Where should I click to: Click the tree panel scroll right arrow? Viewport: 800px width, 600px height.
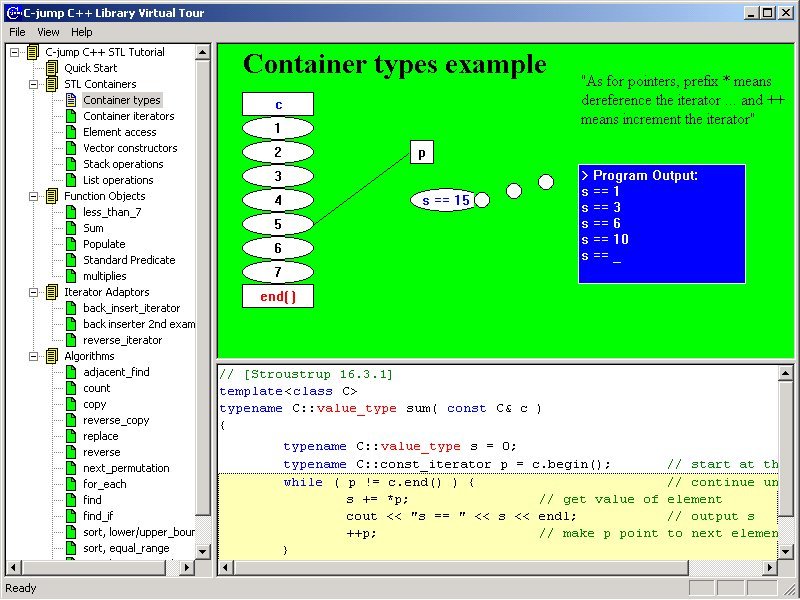point(187,567)
